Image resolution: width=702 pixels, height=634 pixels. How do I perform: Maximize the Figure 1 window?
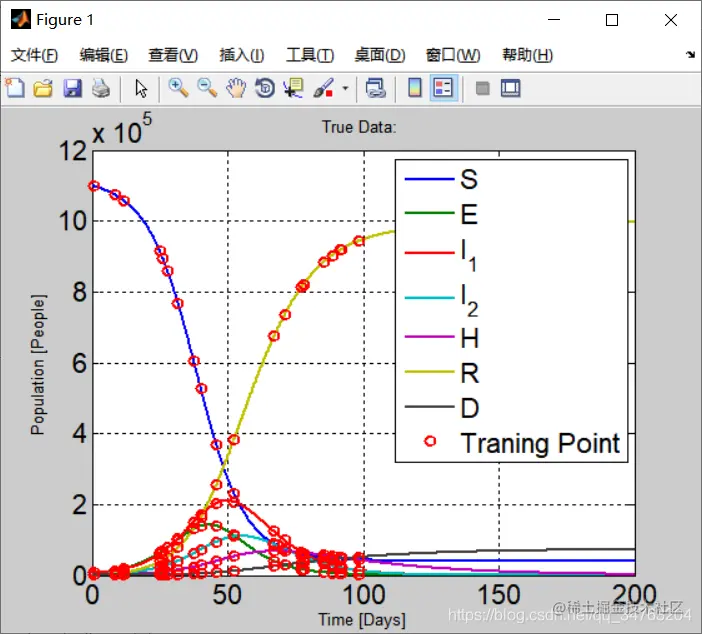pyautogui.click(x=612, y=20)
